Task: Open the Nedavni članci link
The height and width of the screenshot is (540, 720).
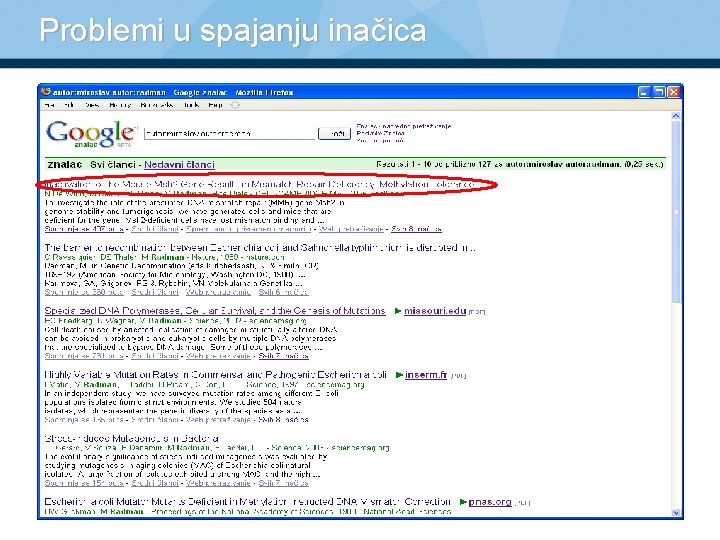Action: (x=179, y=164)
